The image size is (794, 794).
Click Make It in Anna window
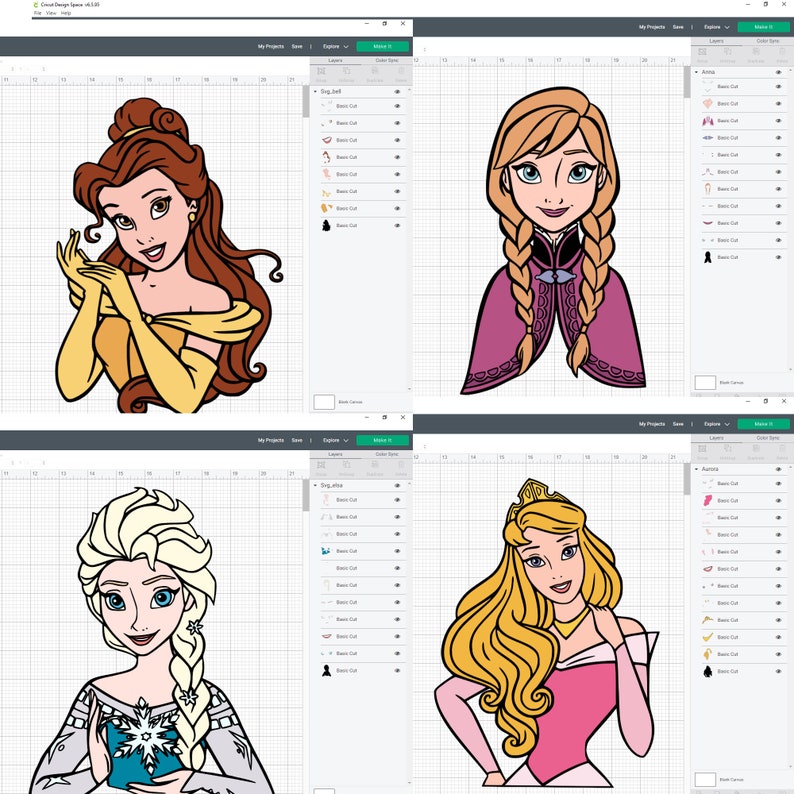763,27
